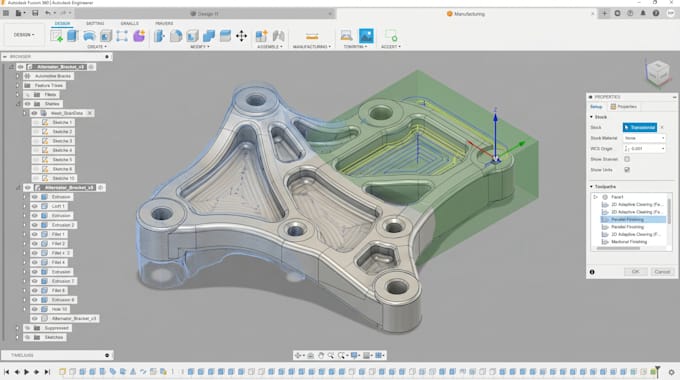Screen dimensions: 680x380
Task: Click the blue Stock selection button
Action: coord(640,128)
